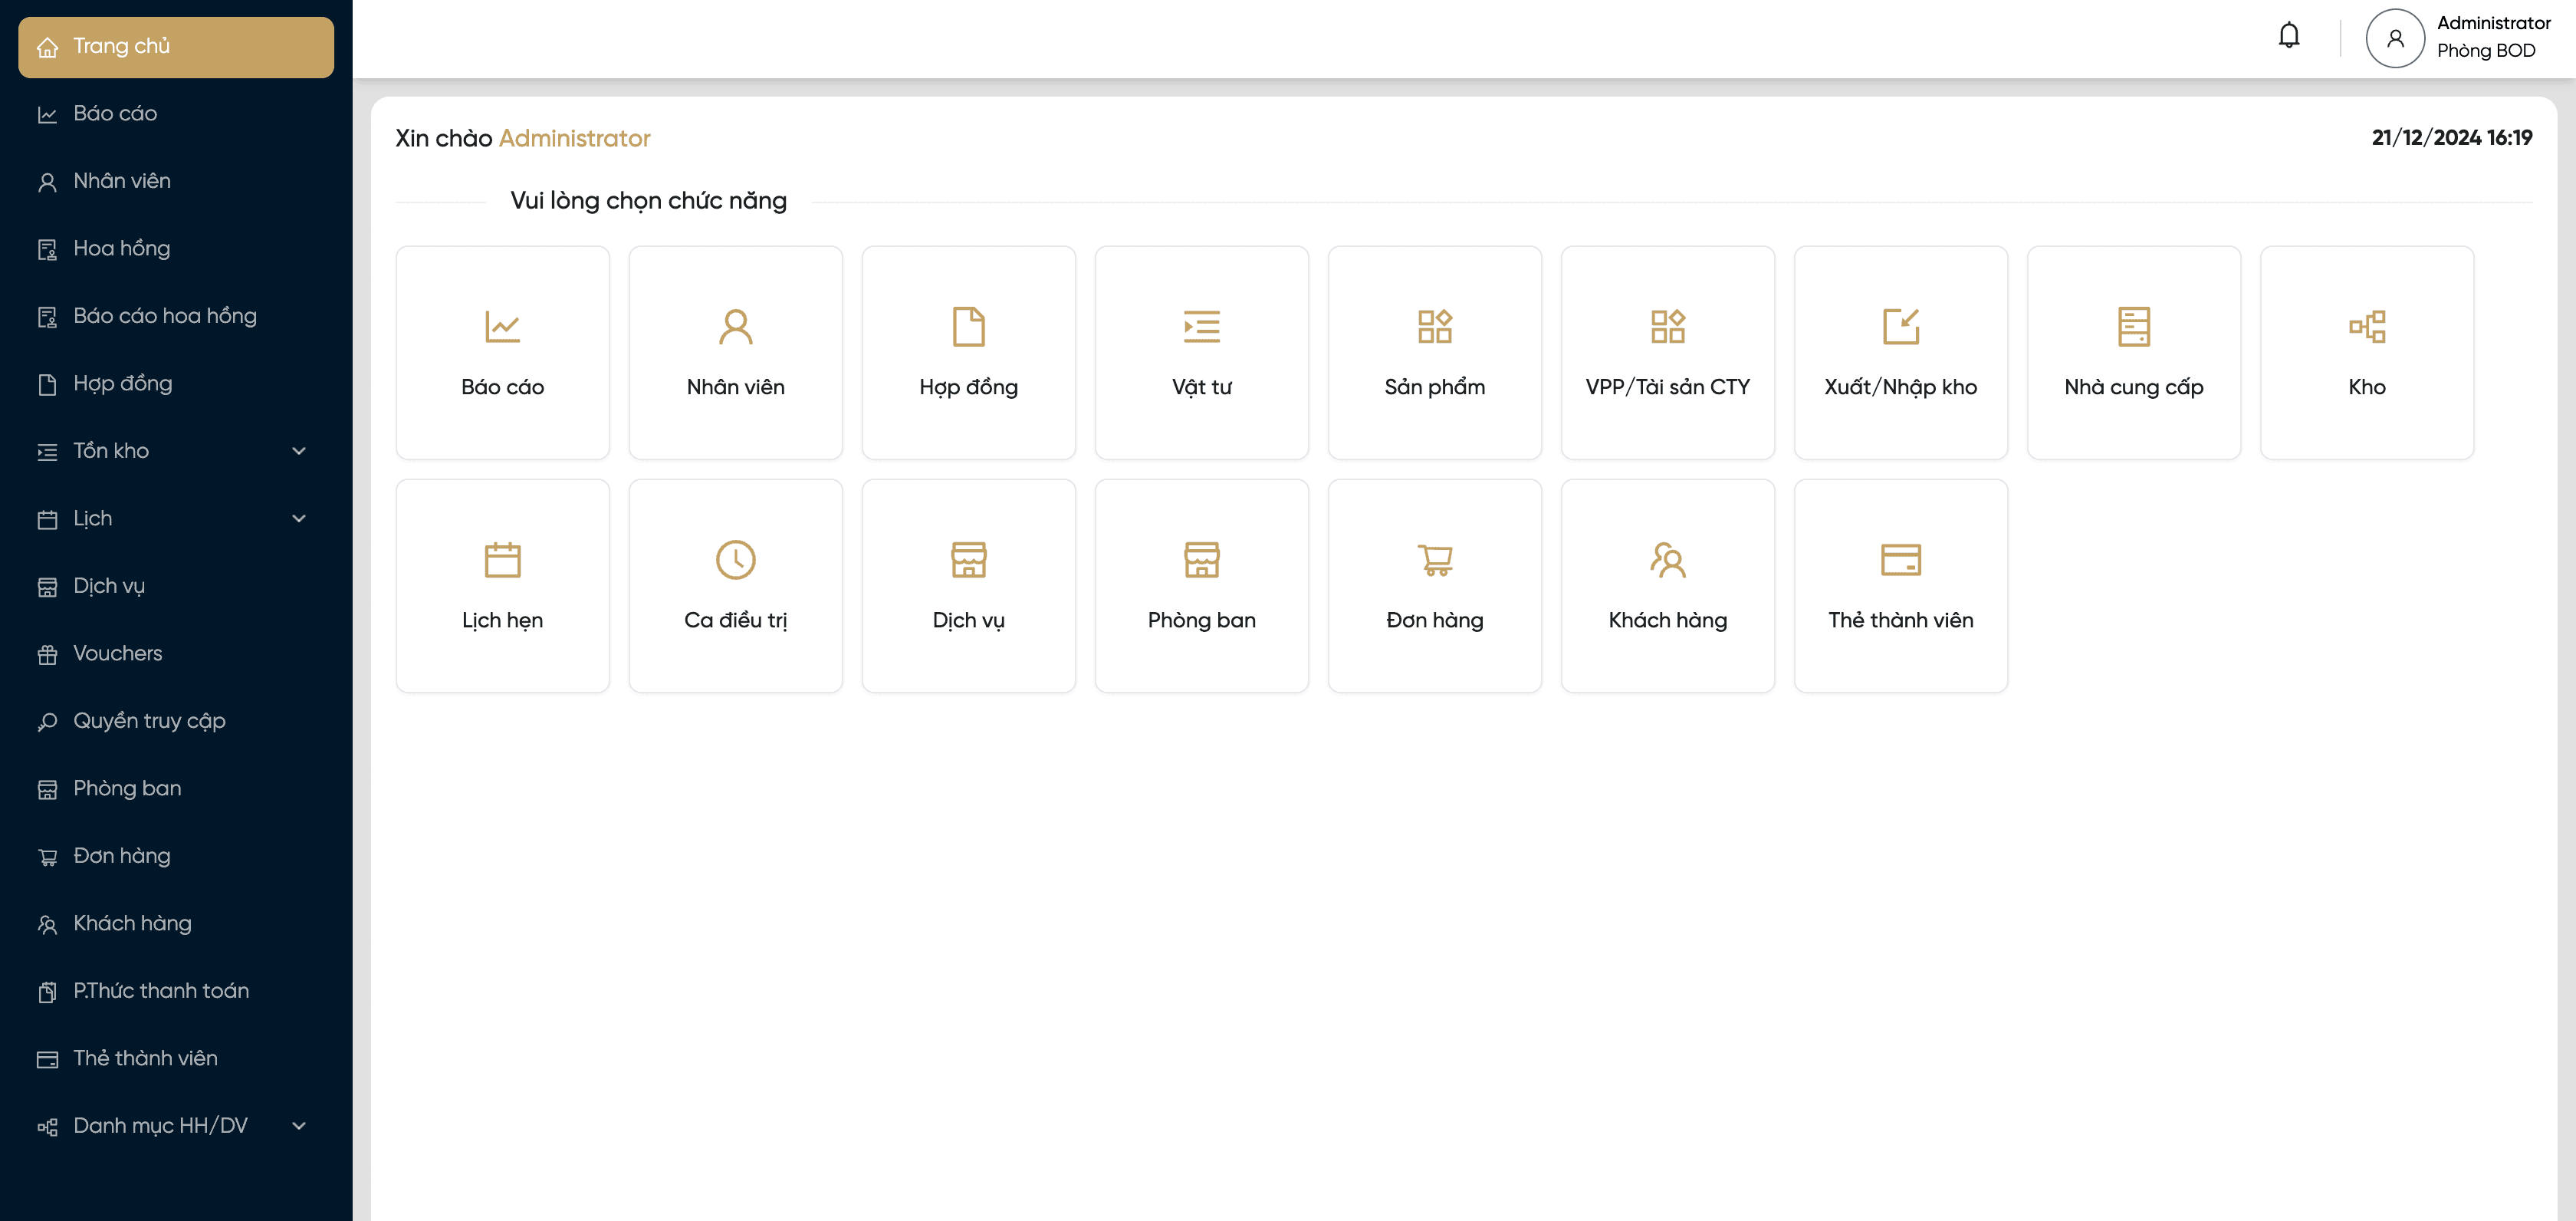The width and height of the screenshot is (2576, 1221).
Task: Select Dịch vụ in the sidebar
Action: pos(176,586)
